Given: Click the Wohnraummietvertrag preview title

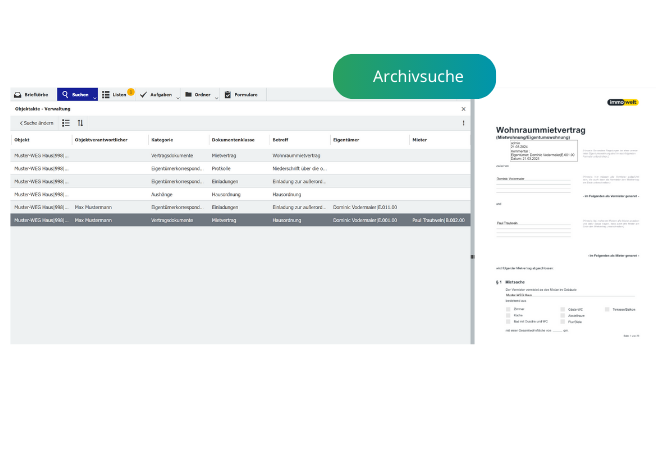Looking at the screenshot, I should click(x=540, y=130).
